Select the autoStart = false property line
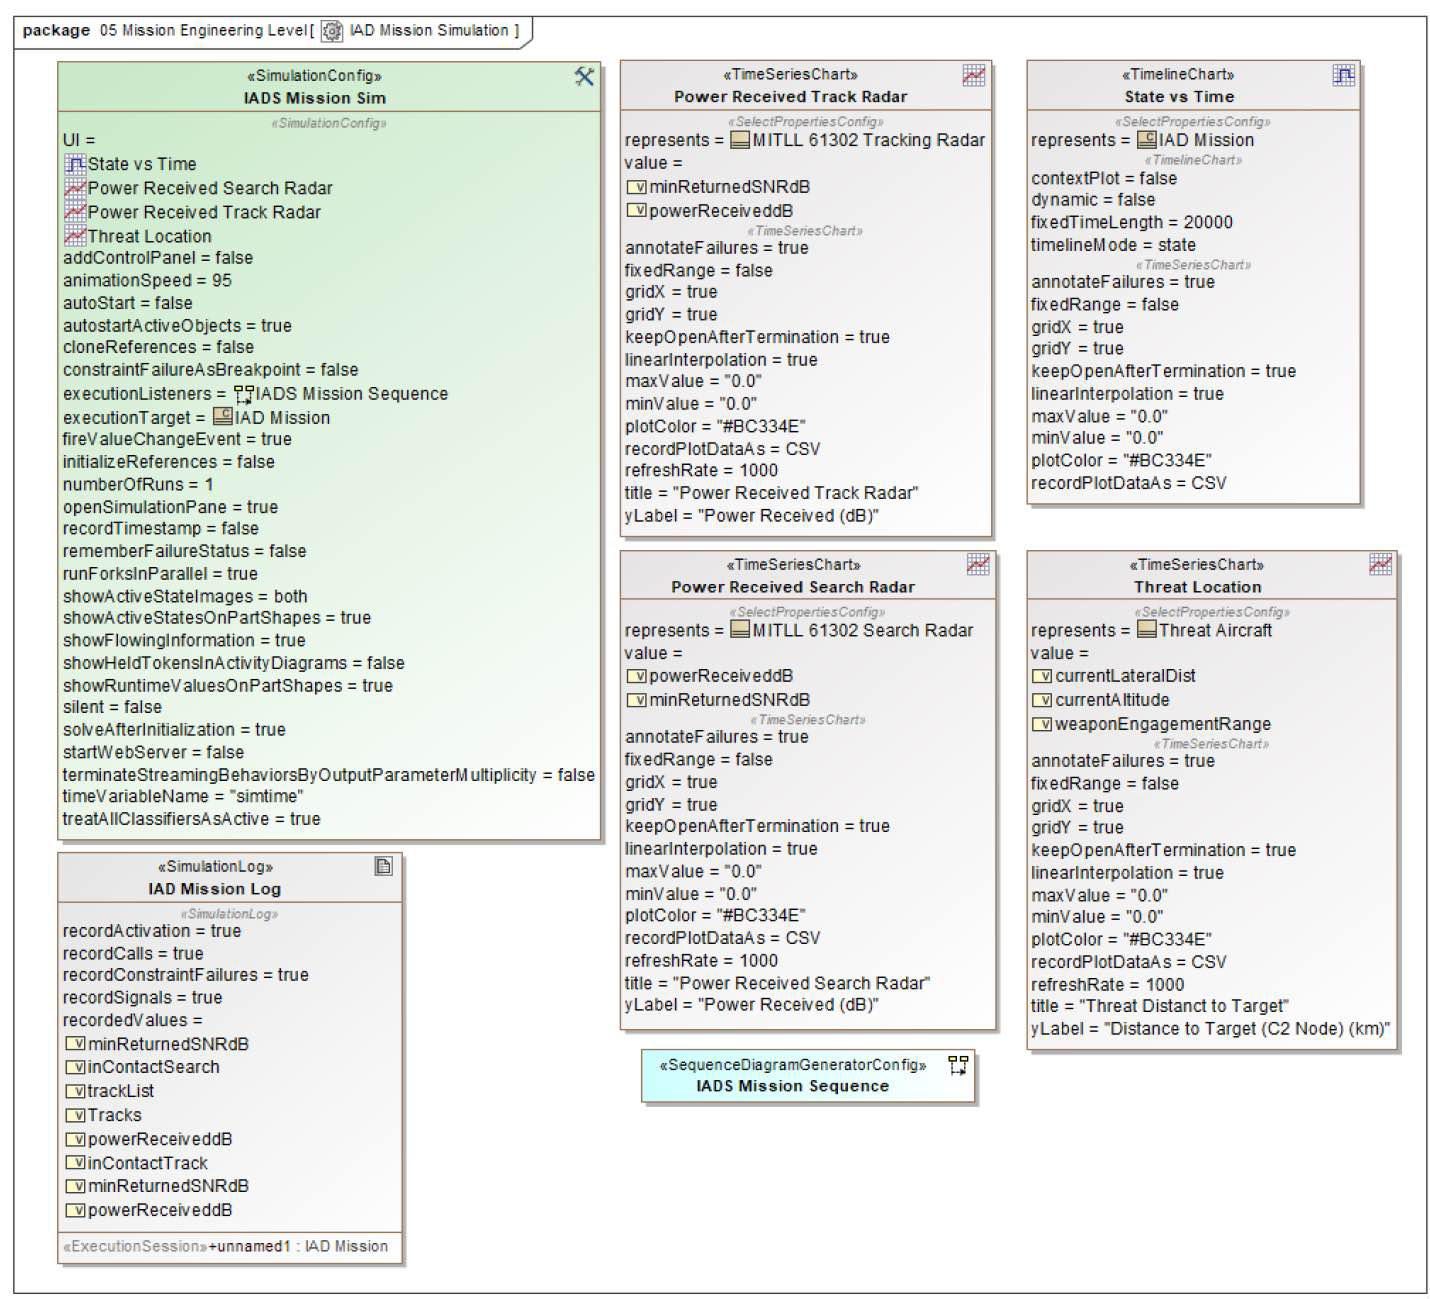The height and width of the screenshot is (1299, 1430). 127,303
